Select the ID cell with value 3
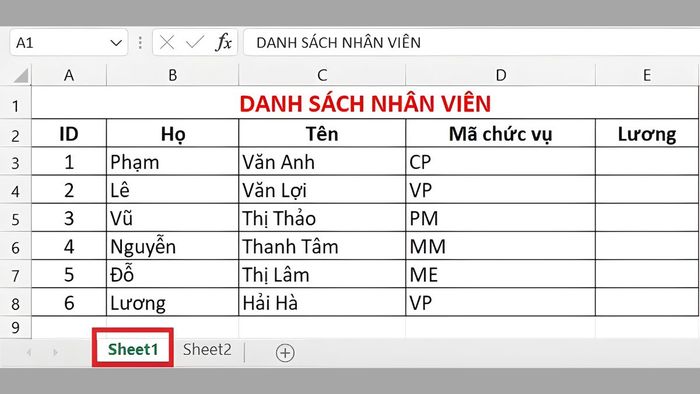 69,218
